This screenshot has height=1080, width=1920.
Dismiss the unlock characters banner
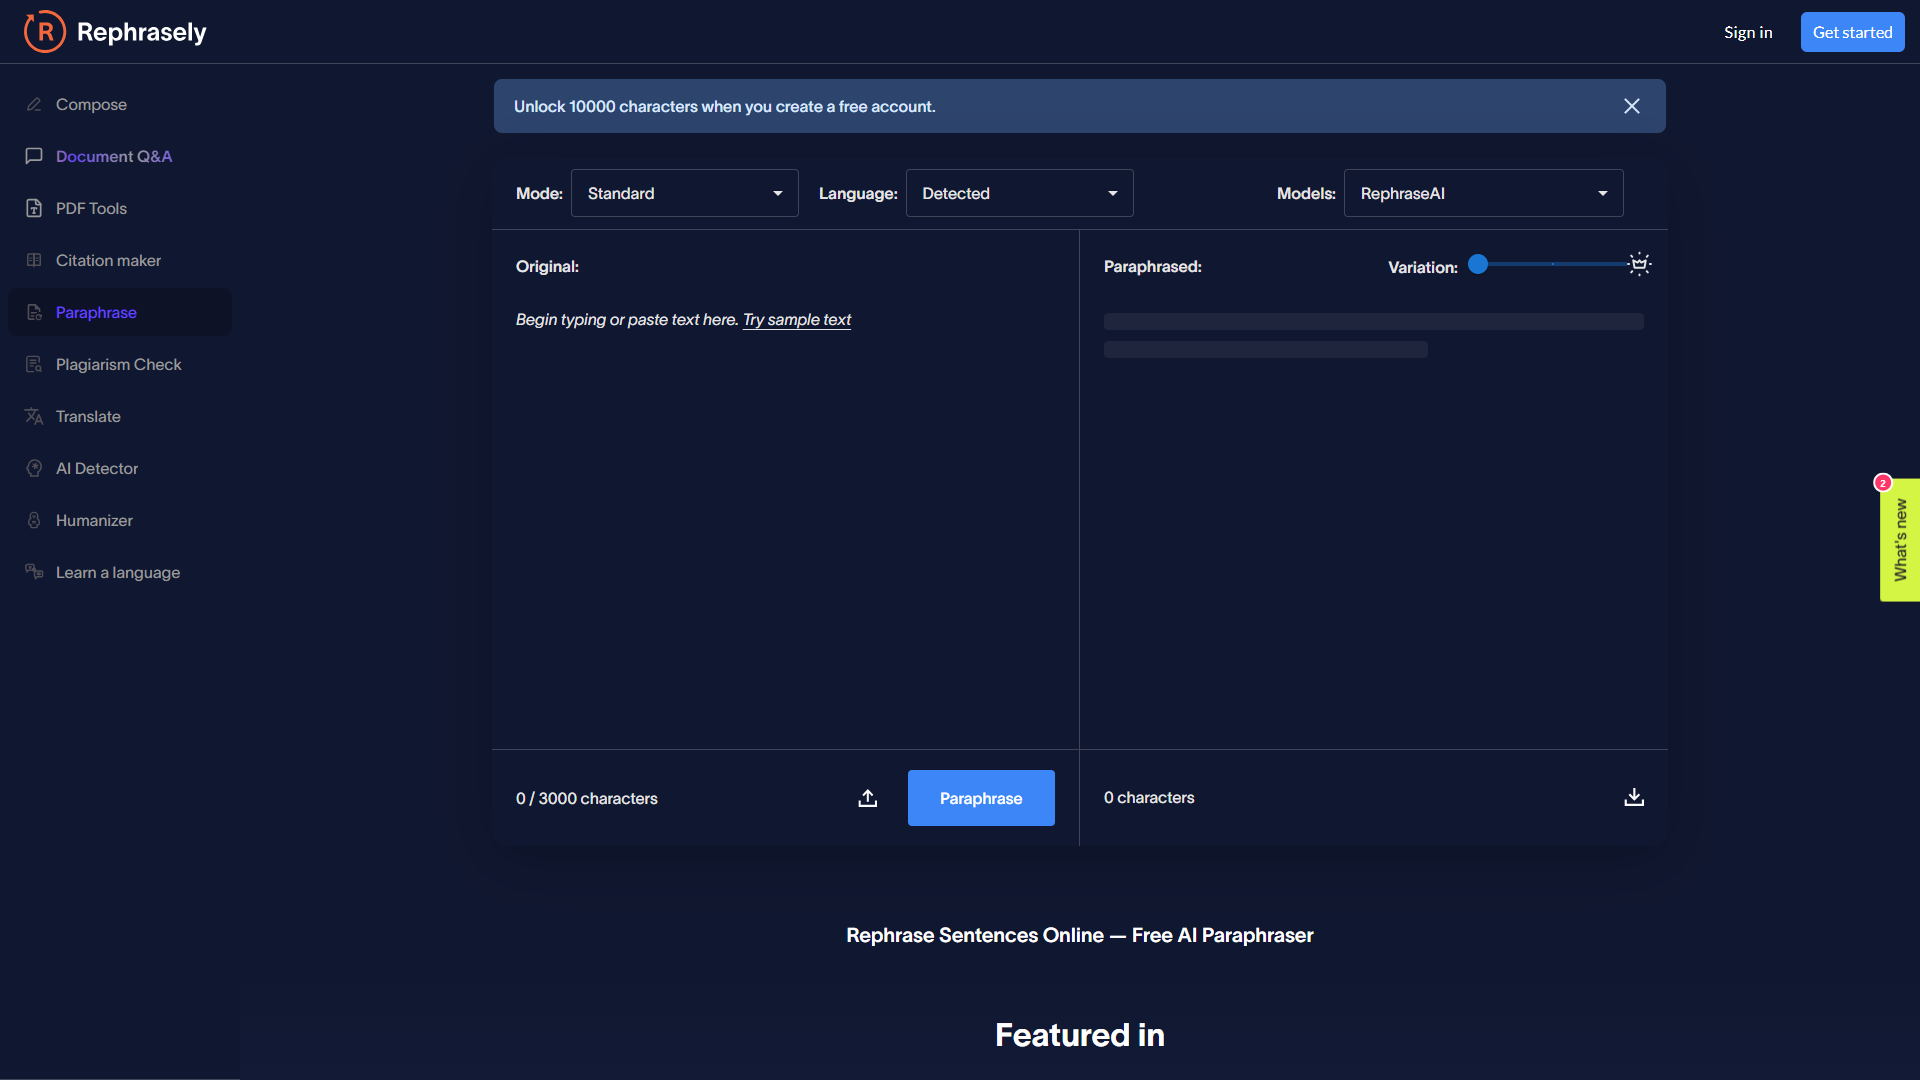pyautogui.click(x=1632, y=106)
